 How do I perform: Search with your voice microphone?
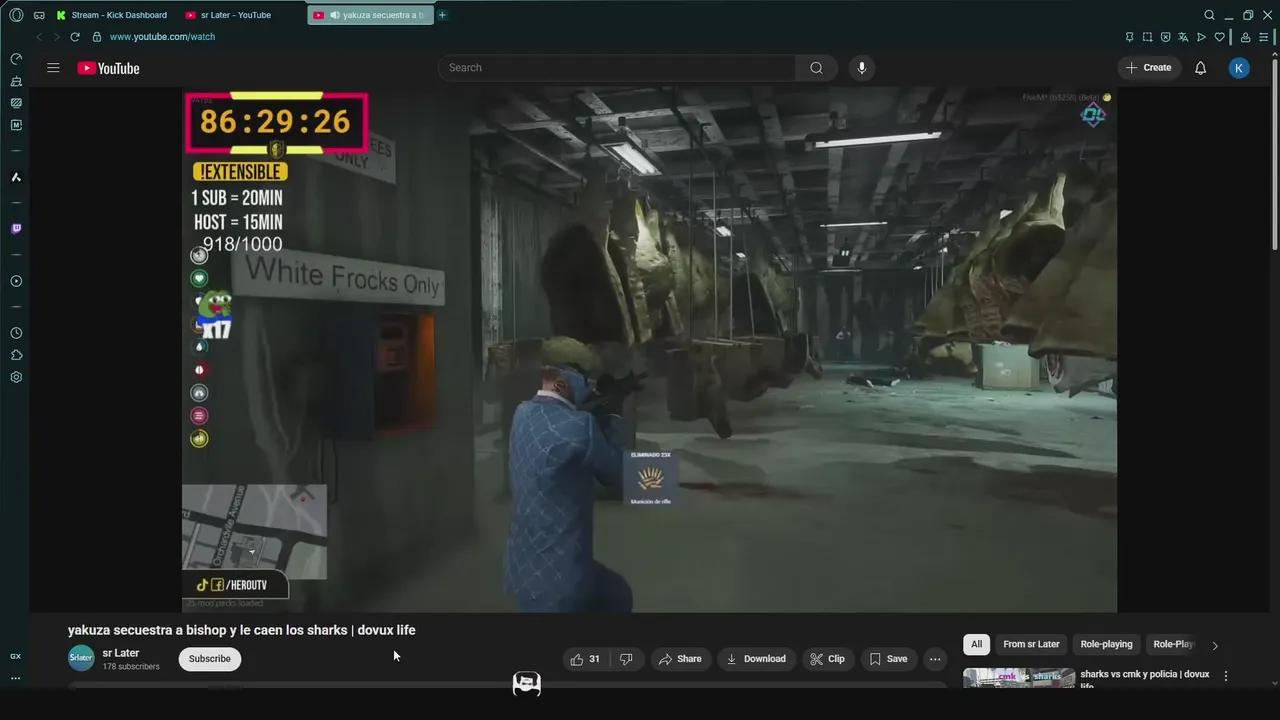point(862,68)
